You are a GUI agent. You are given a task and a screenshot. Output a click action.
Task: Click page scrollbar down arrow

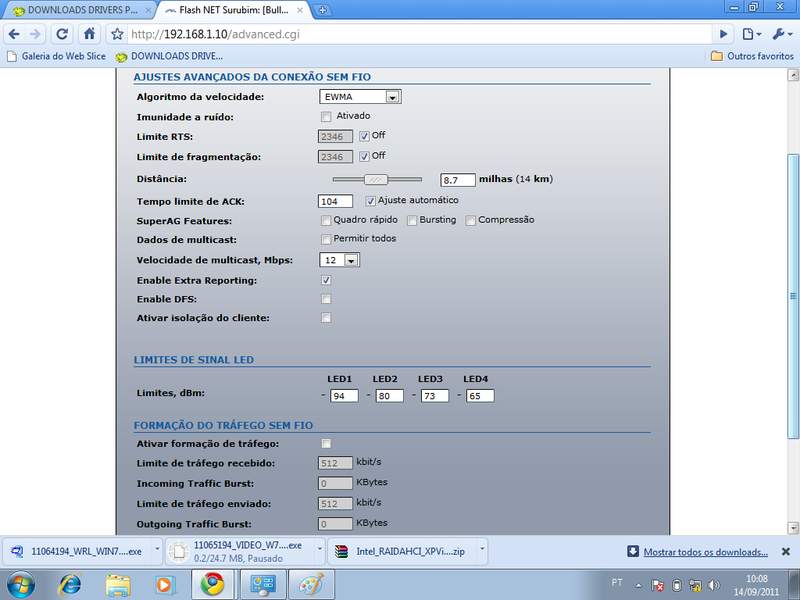(793, 528)
